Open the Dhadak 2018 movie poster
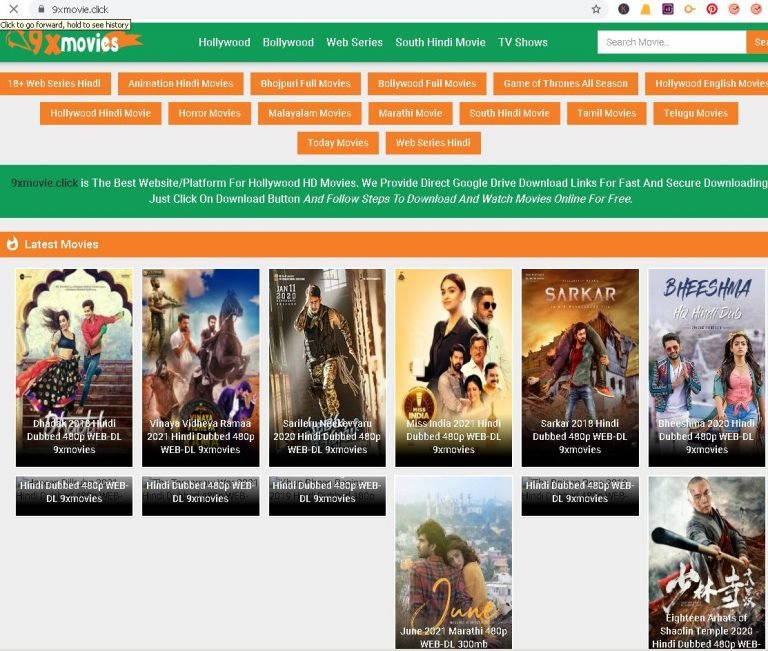This screenshot has height=651, width=768. coord(74,367)
